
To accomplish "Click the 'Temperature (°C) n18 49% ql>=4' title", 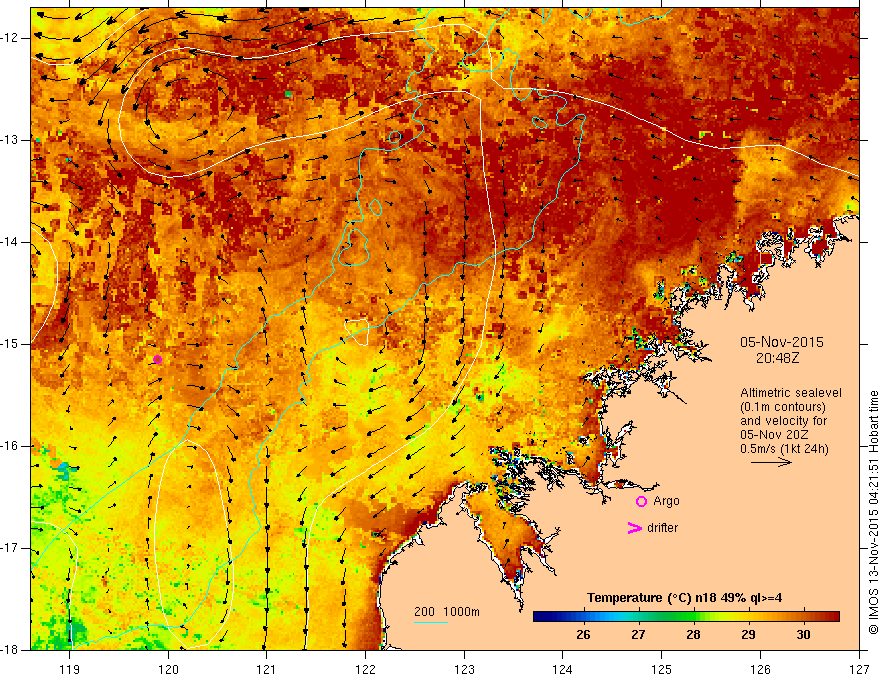I will point(684,598).
